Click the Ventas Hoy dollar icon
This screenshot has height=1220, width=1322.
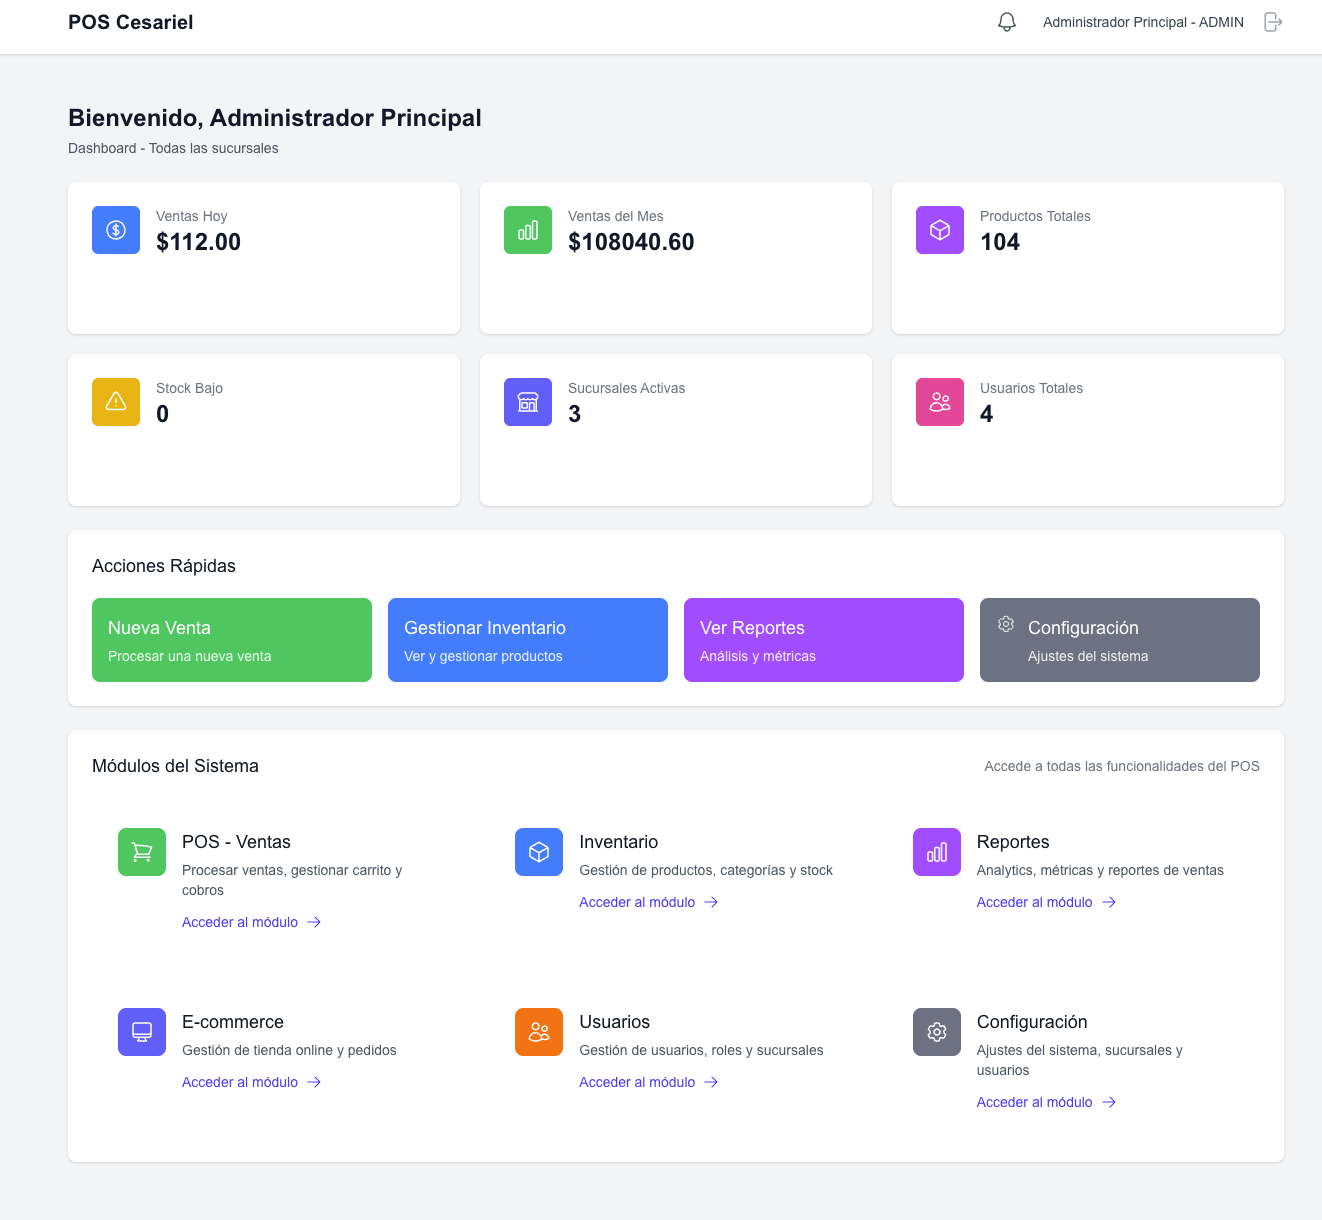coord(115,229)
